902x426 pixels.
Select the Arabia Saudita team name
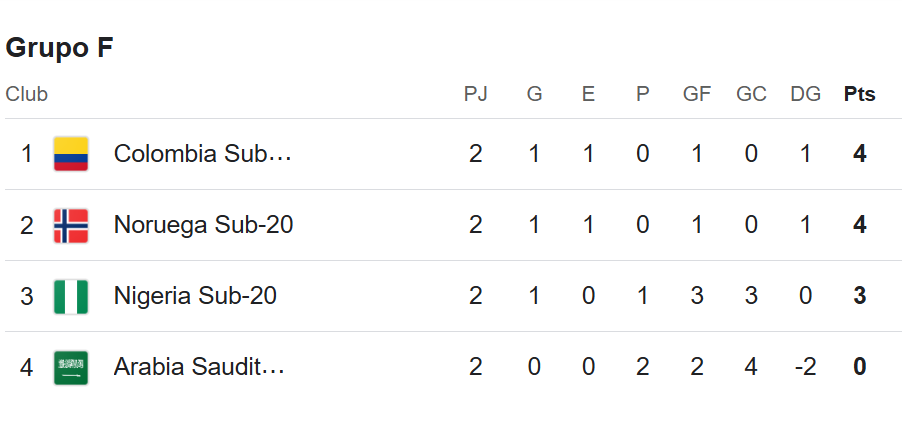pyautogui.click(x=199, y=367)
